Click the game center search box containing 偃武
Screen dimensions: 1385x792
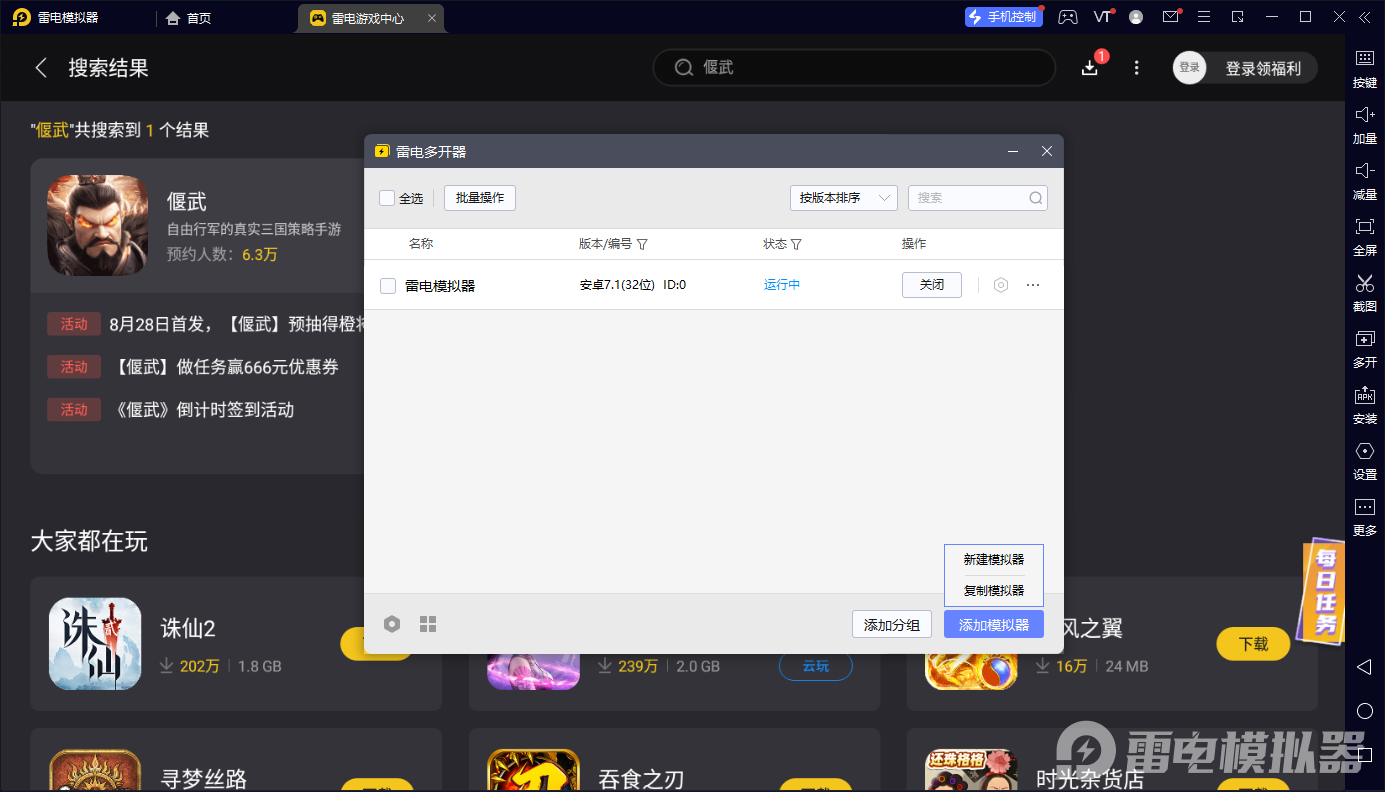(854, 67)
